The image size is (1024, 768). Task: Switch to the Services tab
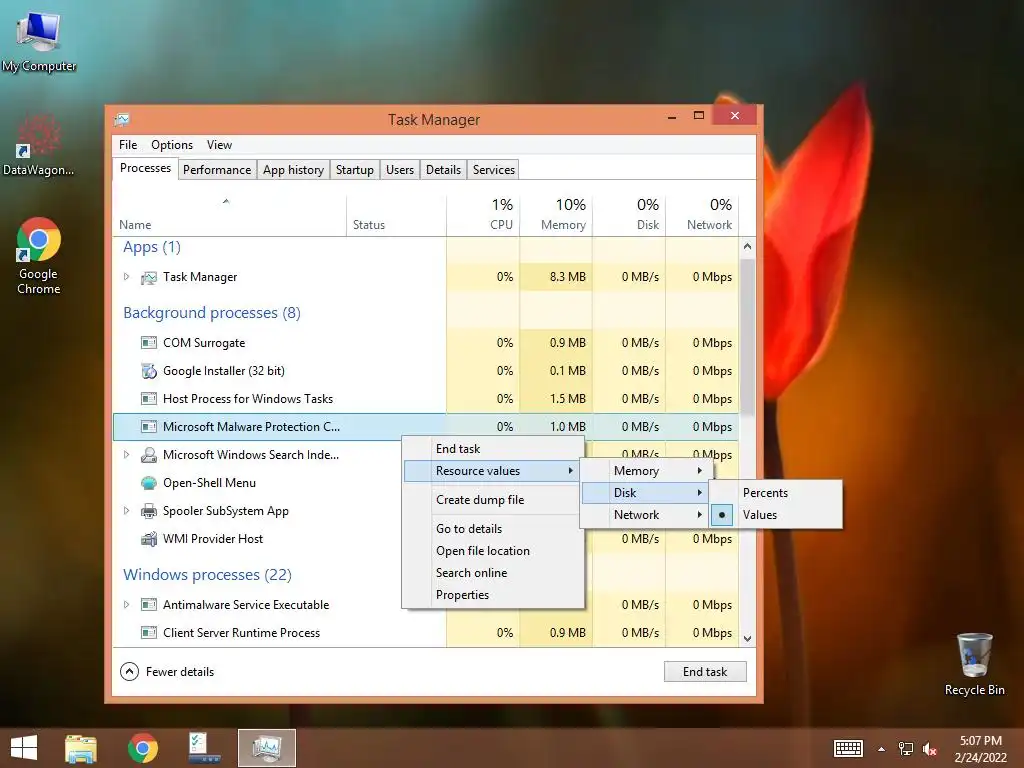coord(494,170)
